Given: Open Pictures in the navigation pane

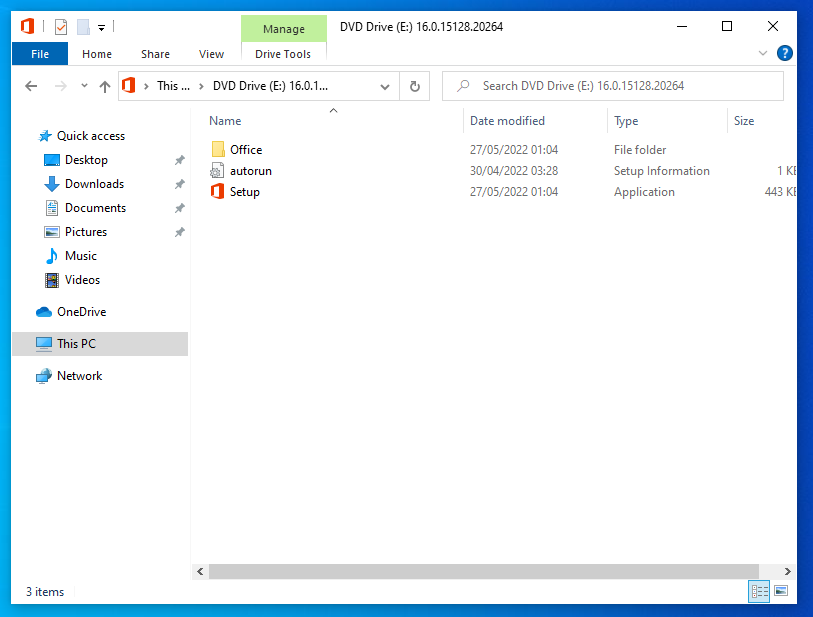Looking at the screenshot, I should (86, 232).
